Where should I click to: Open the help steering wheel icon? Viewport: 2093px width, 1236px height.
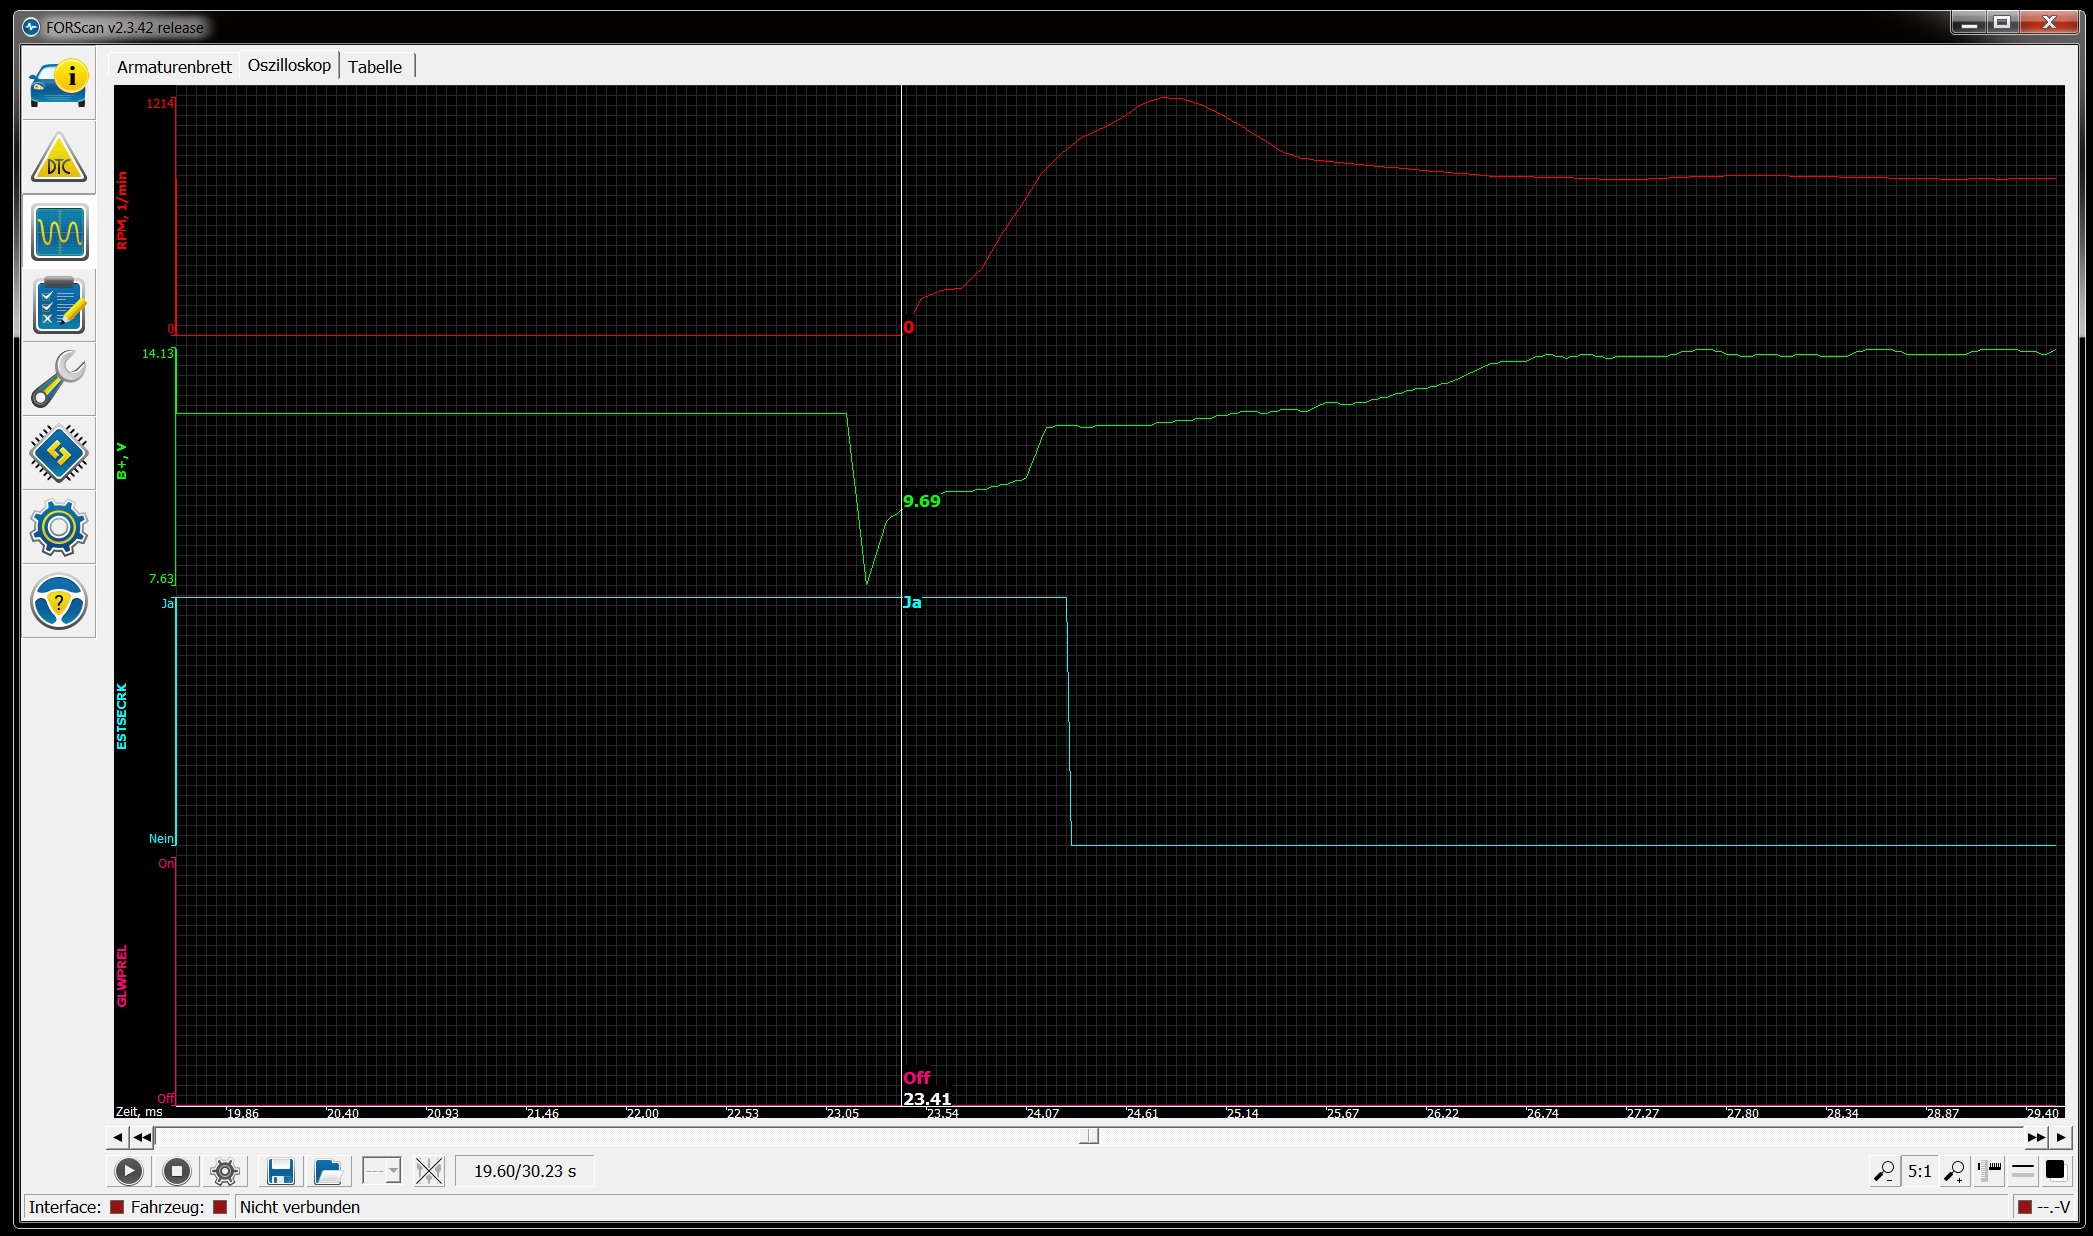[59, 601]
